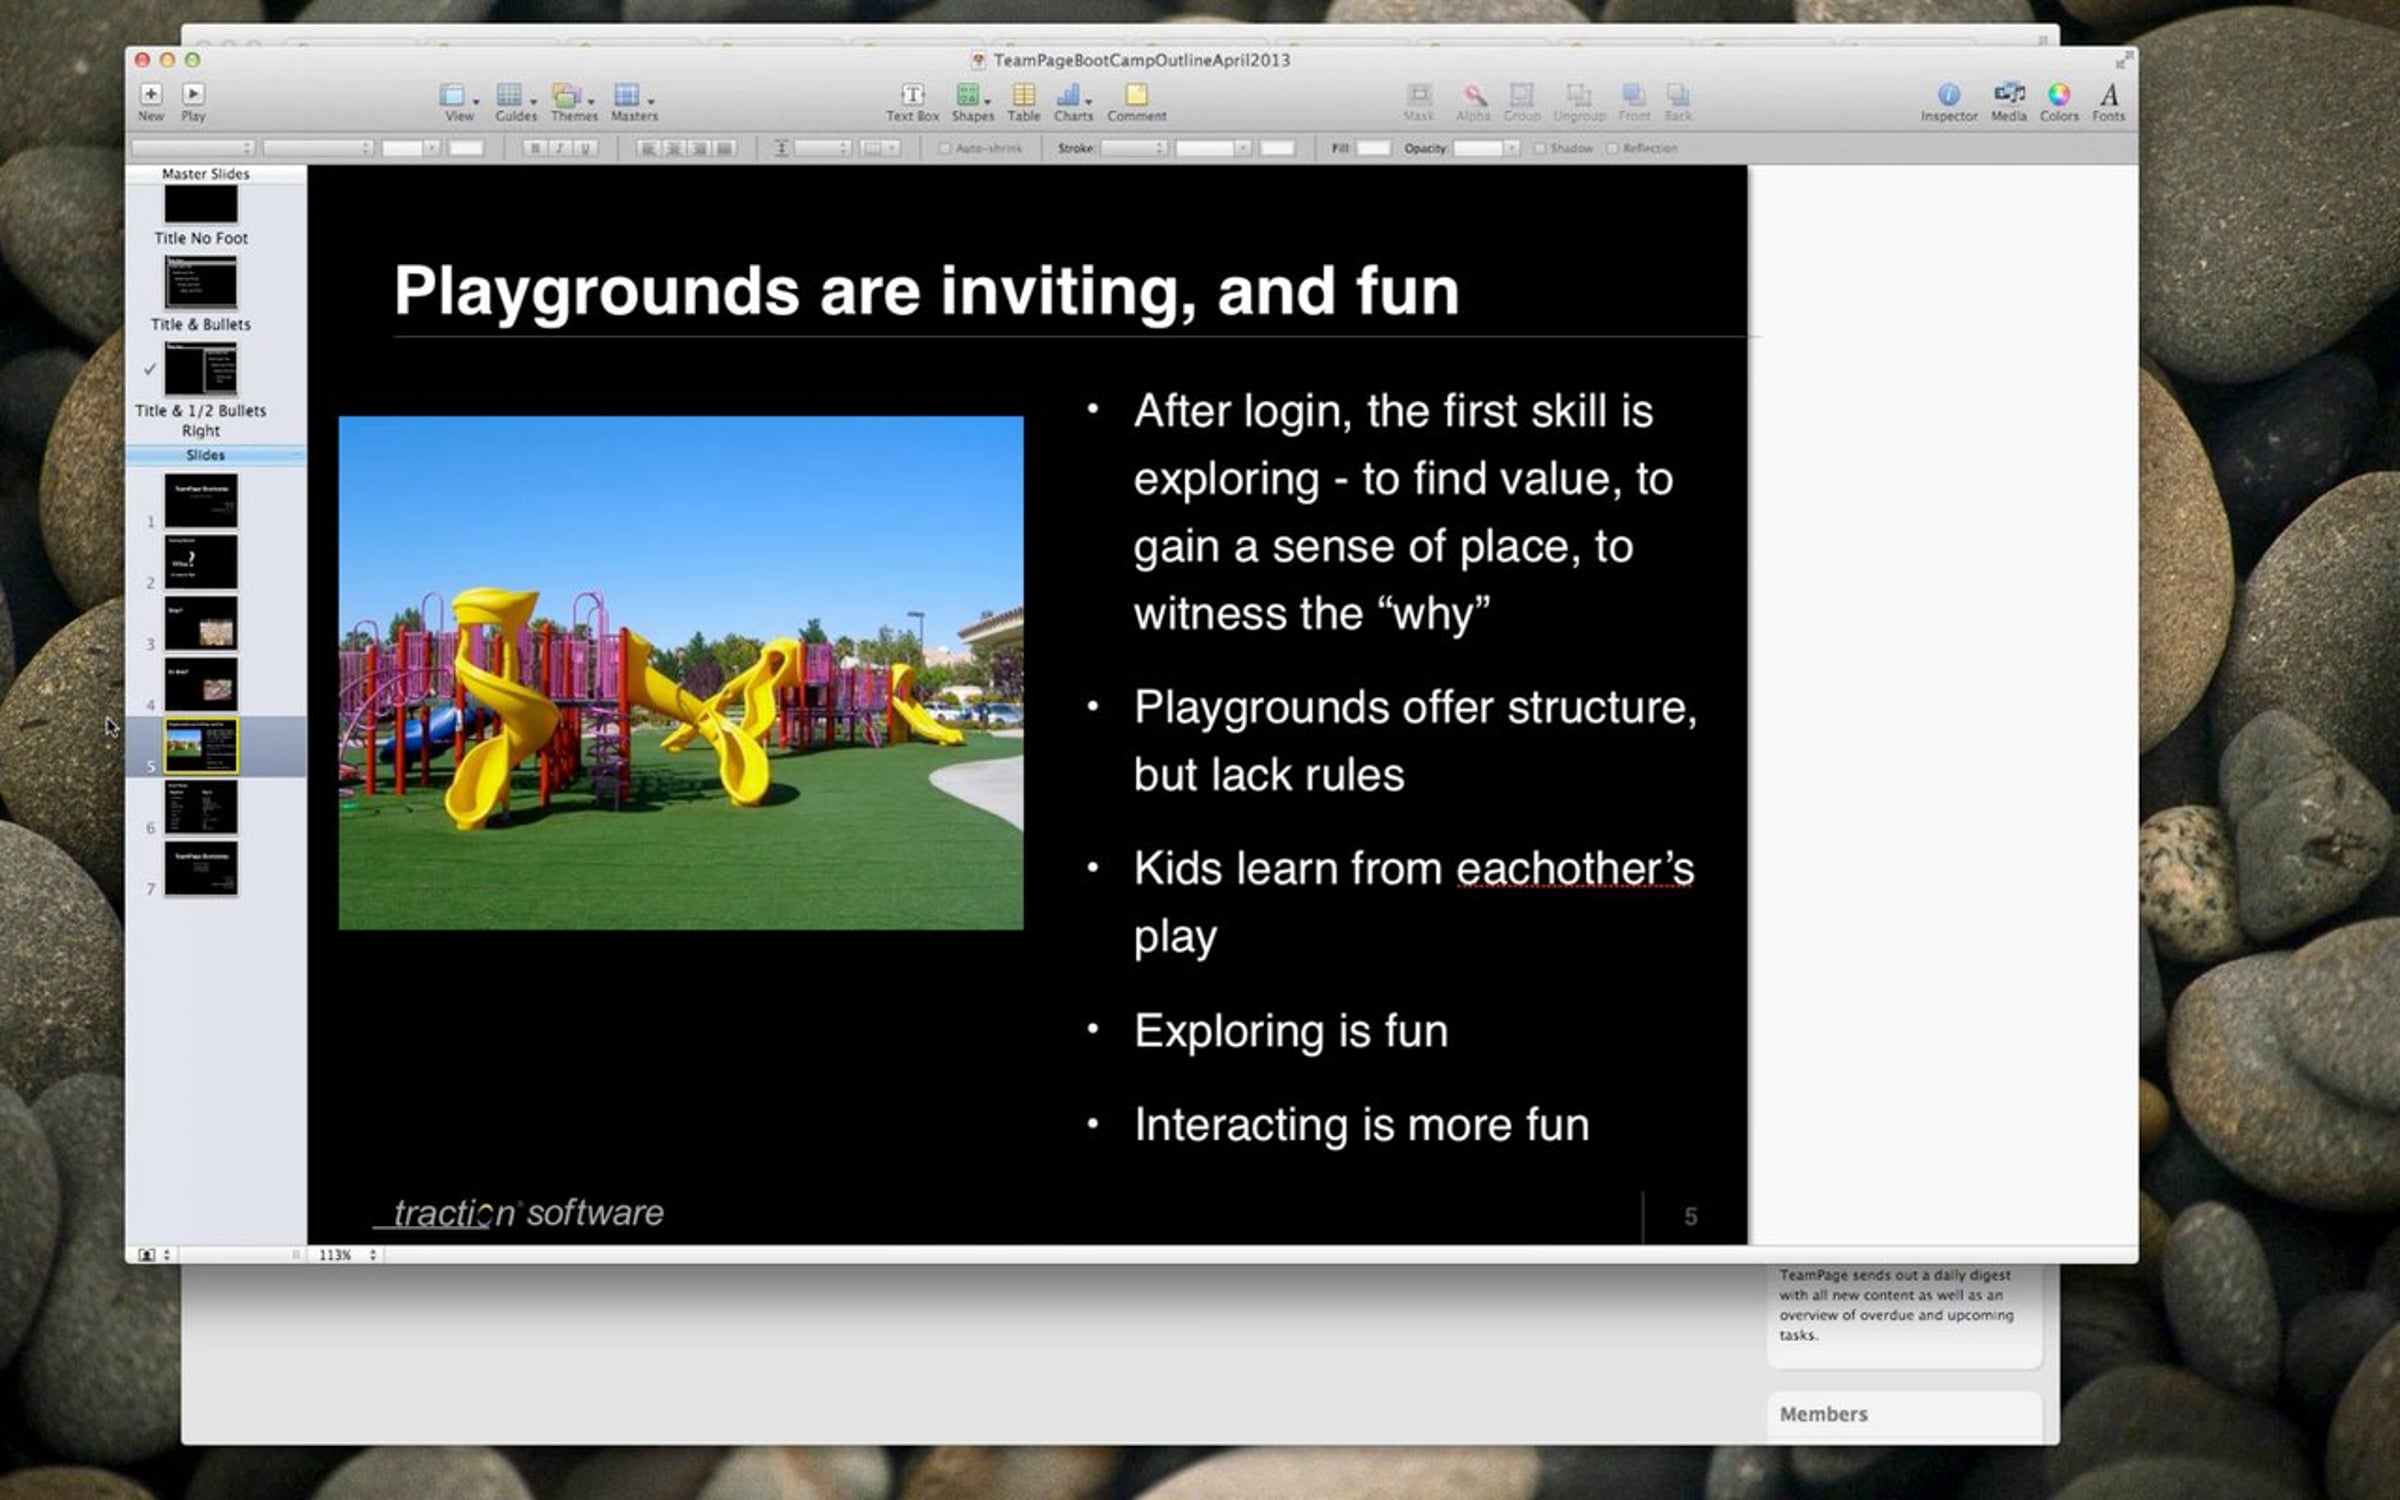Open the Shapes toolbar icon
Viewport: 2400px width, 1500px height.
(x=967, y=95)
